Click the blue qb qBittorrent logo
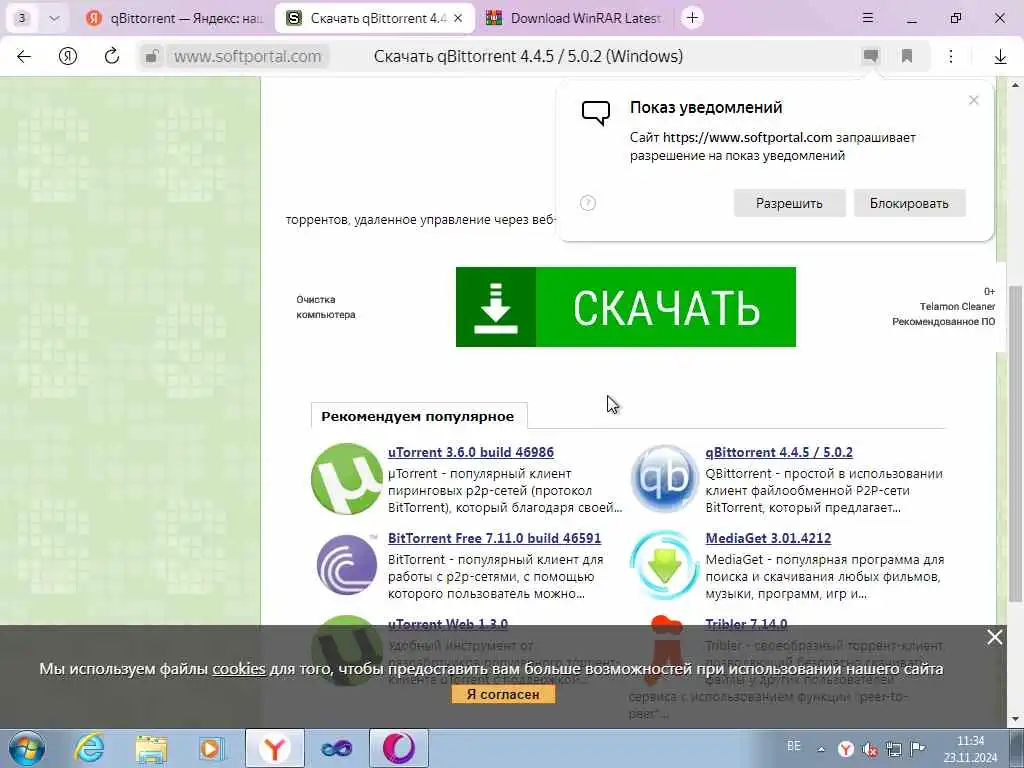This screenshot has height=768, width=1024. pos(664,479)
